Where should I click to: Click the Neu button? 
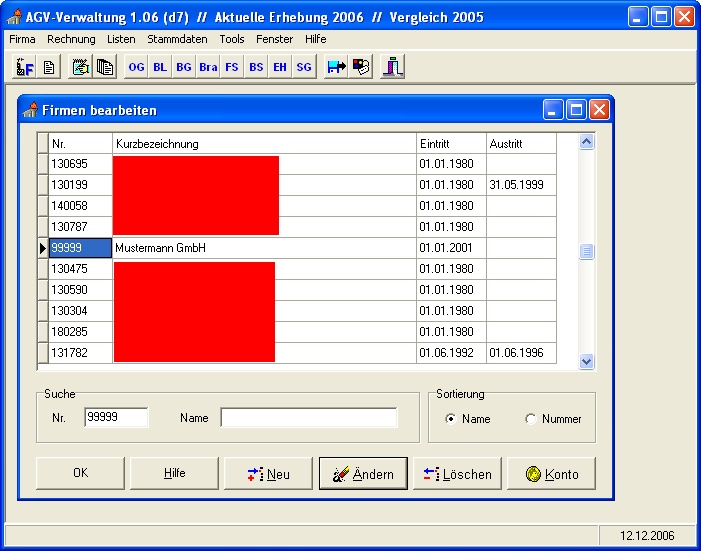click(x=268, y=473)
